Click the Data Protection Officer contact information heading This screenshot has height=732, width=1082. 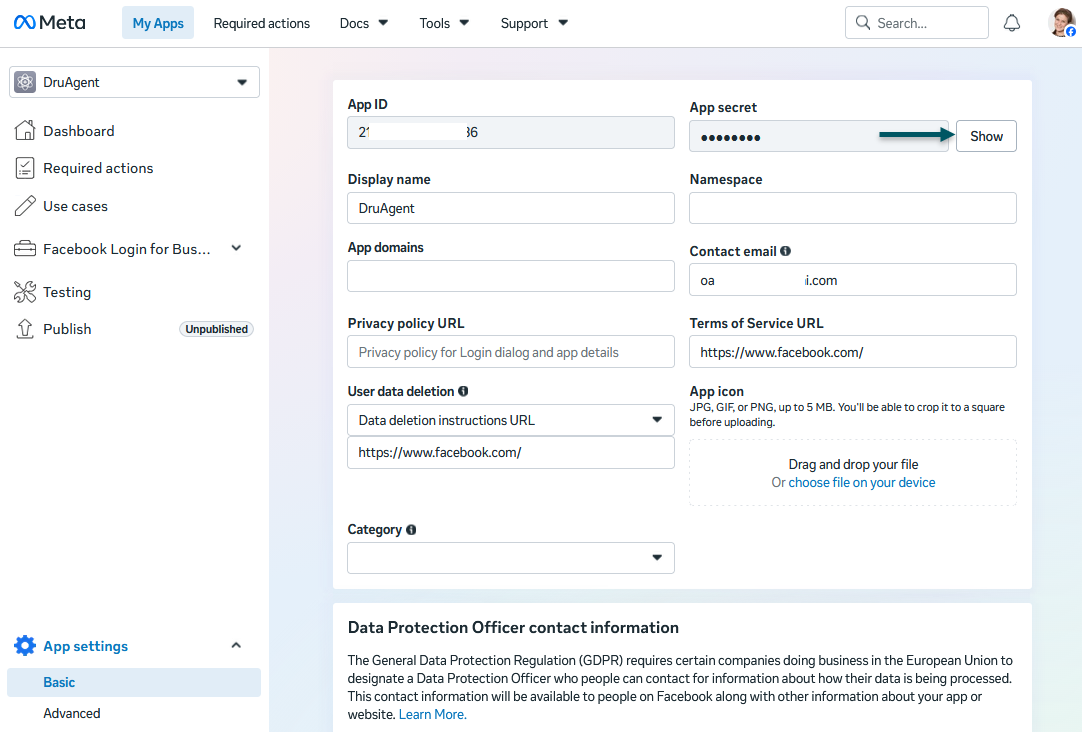coord(513,627)
